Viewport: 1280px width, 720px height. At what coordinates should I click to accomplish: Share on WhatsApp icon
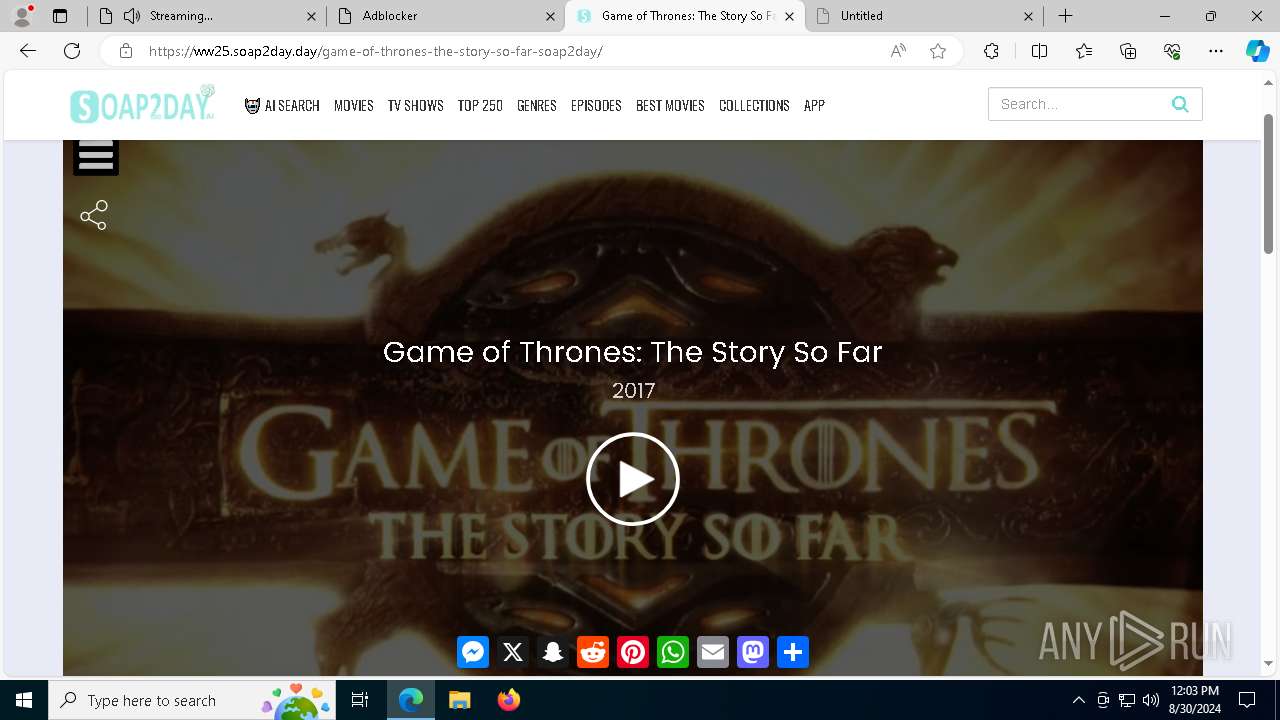(x=673, y=652)
